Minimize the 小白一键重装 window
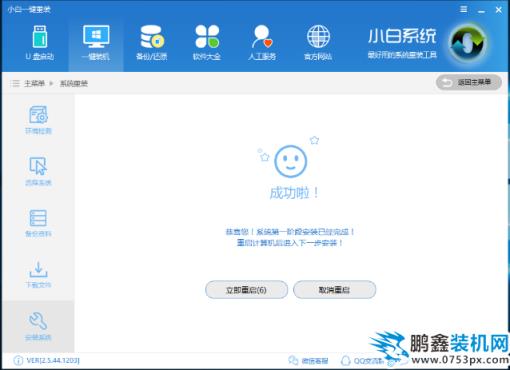Screen dimensions: 510x370 point(481,10)
